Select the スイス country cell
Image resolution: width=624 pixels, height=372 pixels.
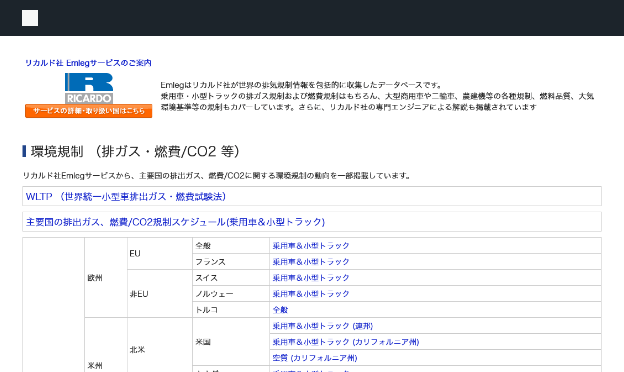pyautogui.click(x=231, y=278)
